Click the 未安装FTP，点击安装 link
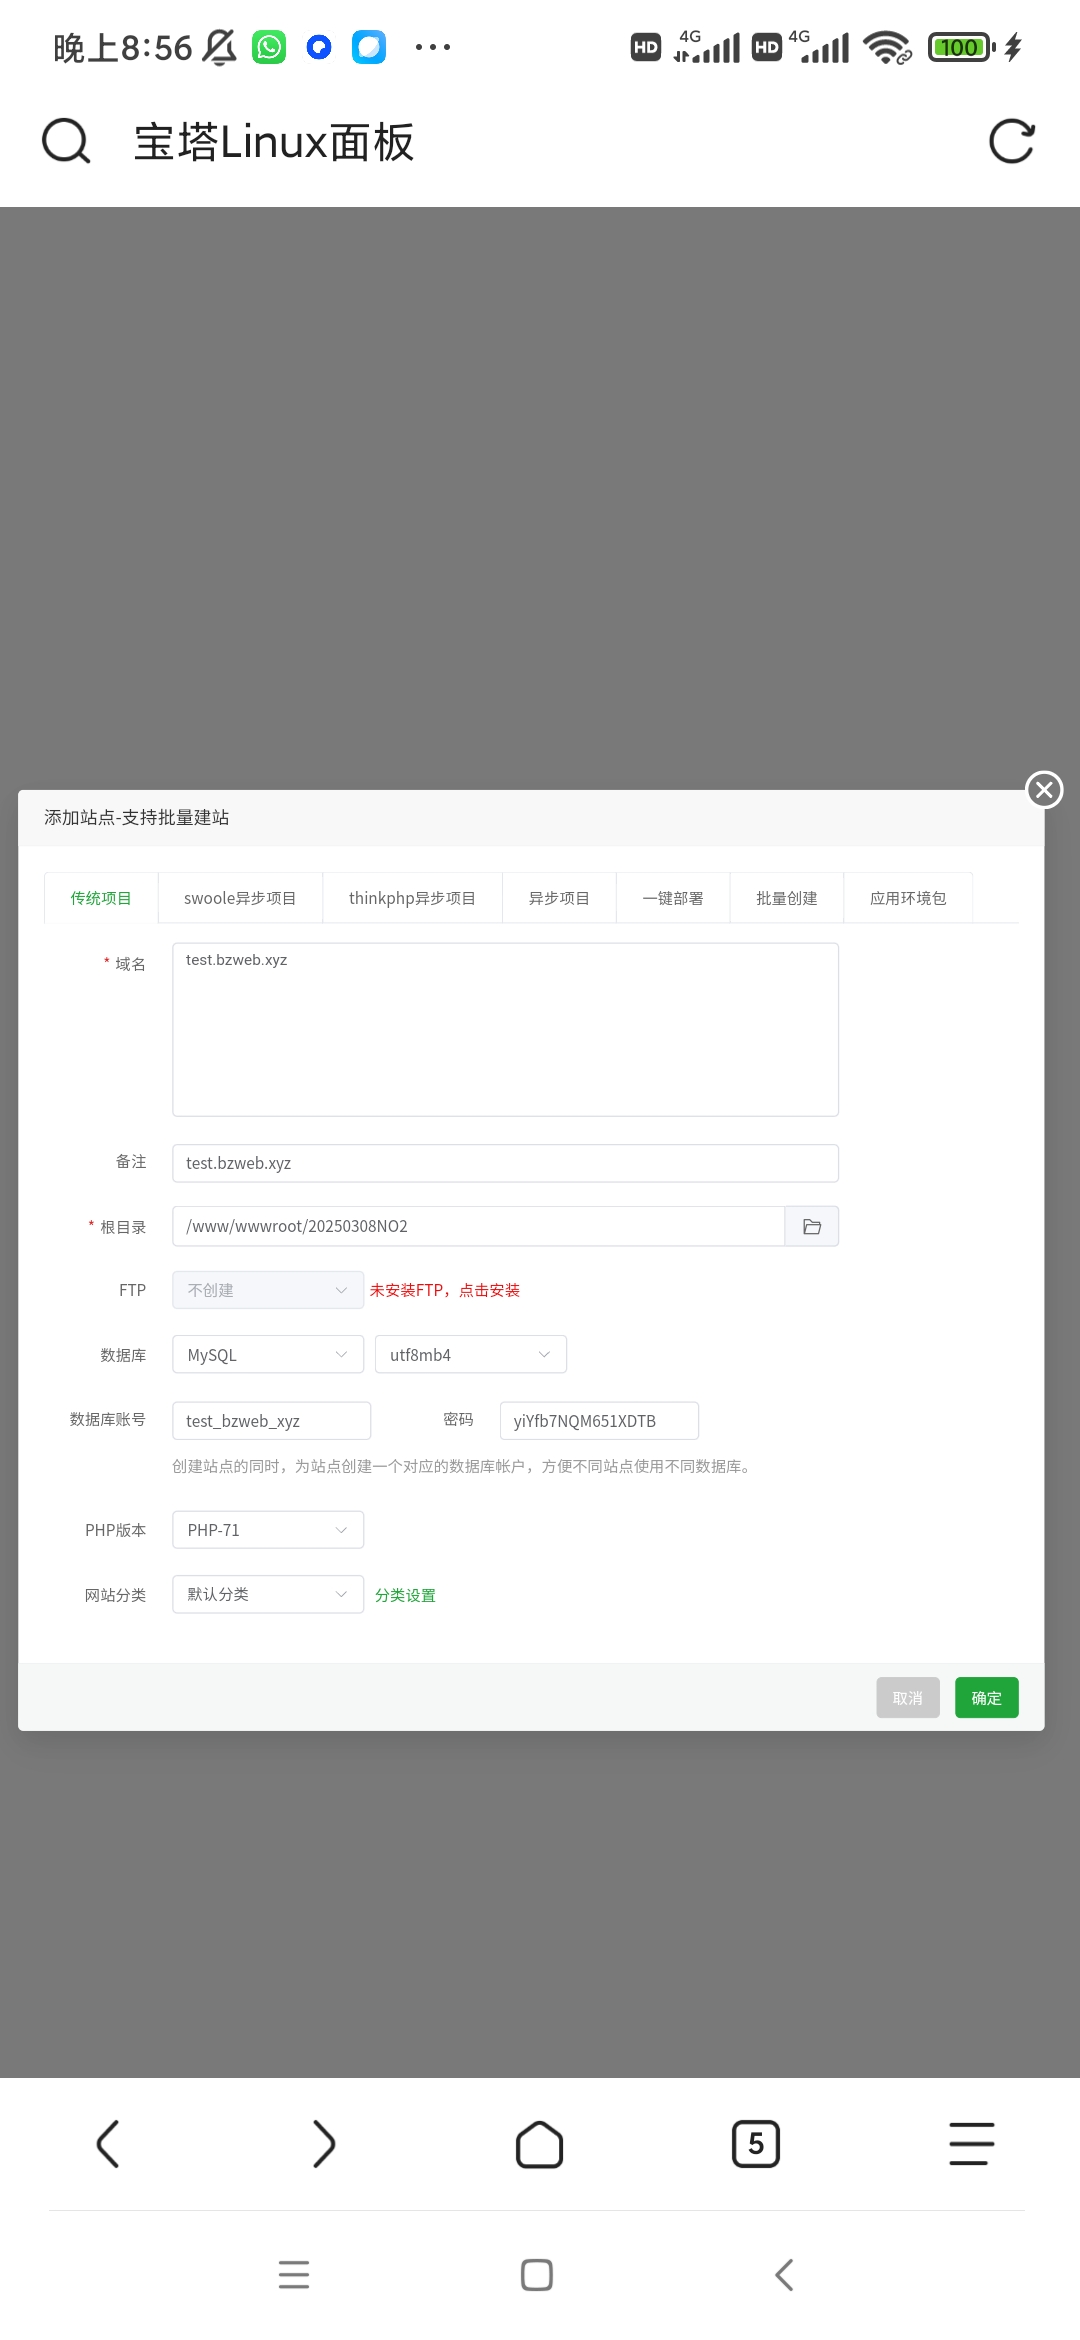 click(x=445, y=1290)
